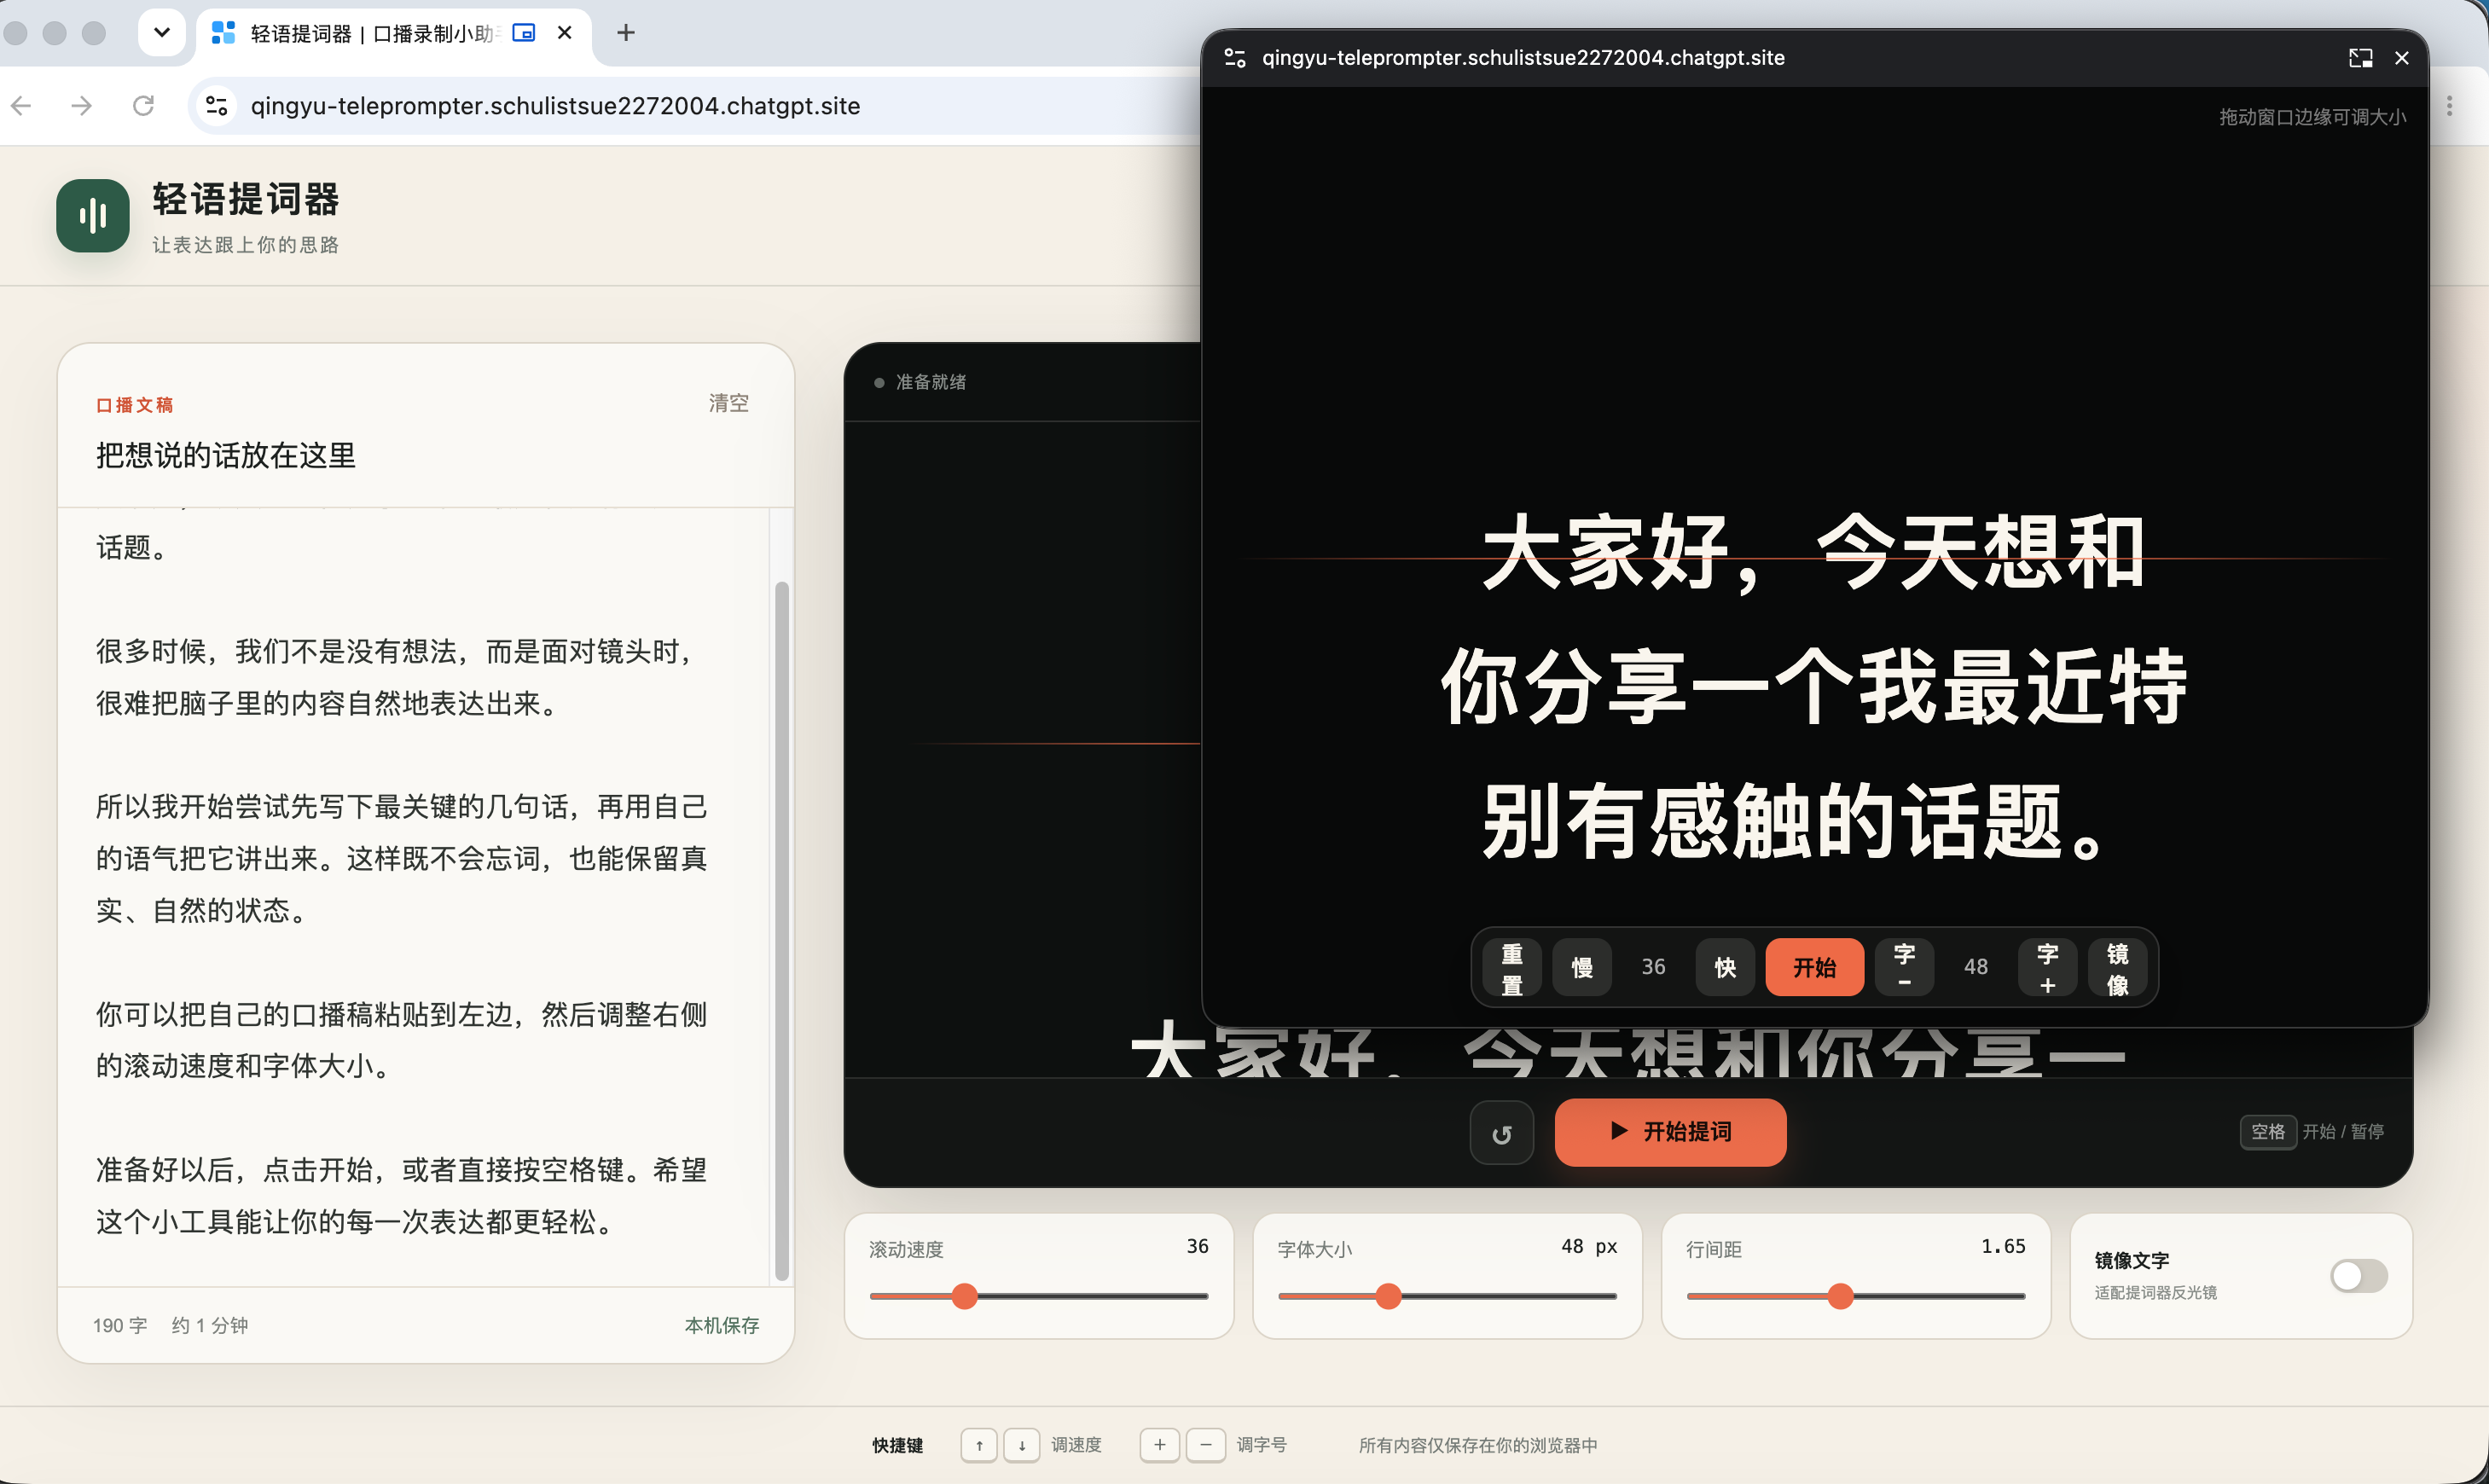Screen dimensions: 2489x1484
Task: Click the 开始提词 play button
Action: (1670, 1132)
